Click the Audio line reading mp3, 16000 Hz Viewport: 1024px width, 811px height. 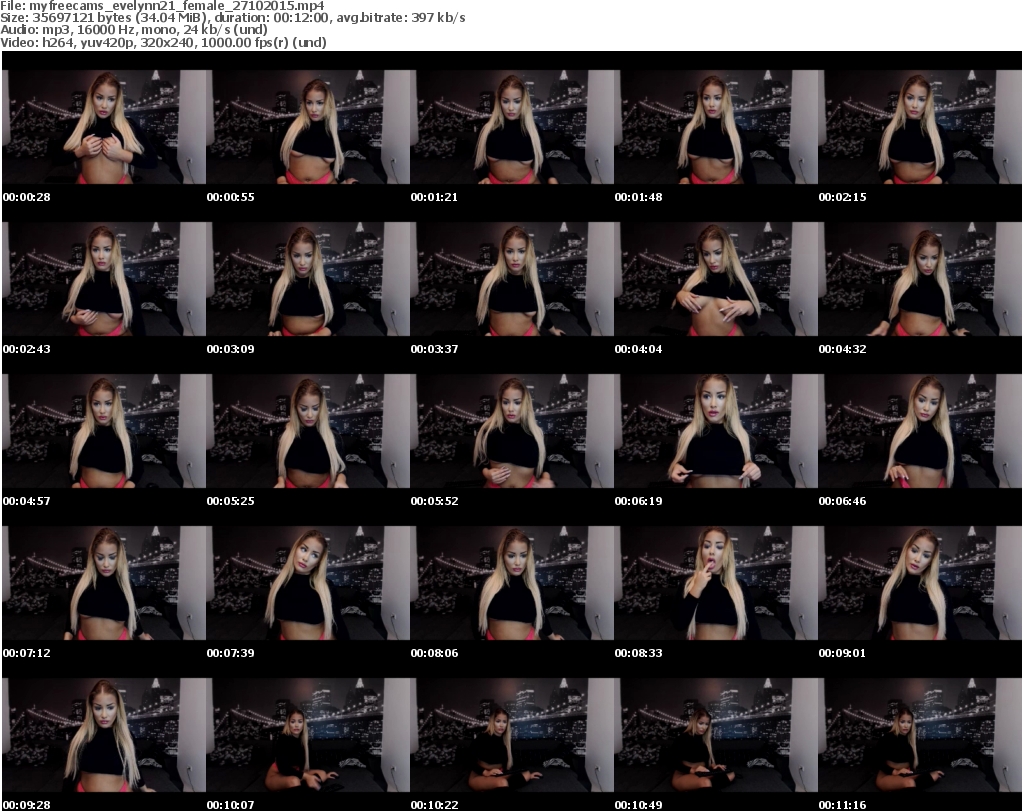tap(134, 30)
